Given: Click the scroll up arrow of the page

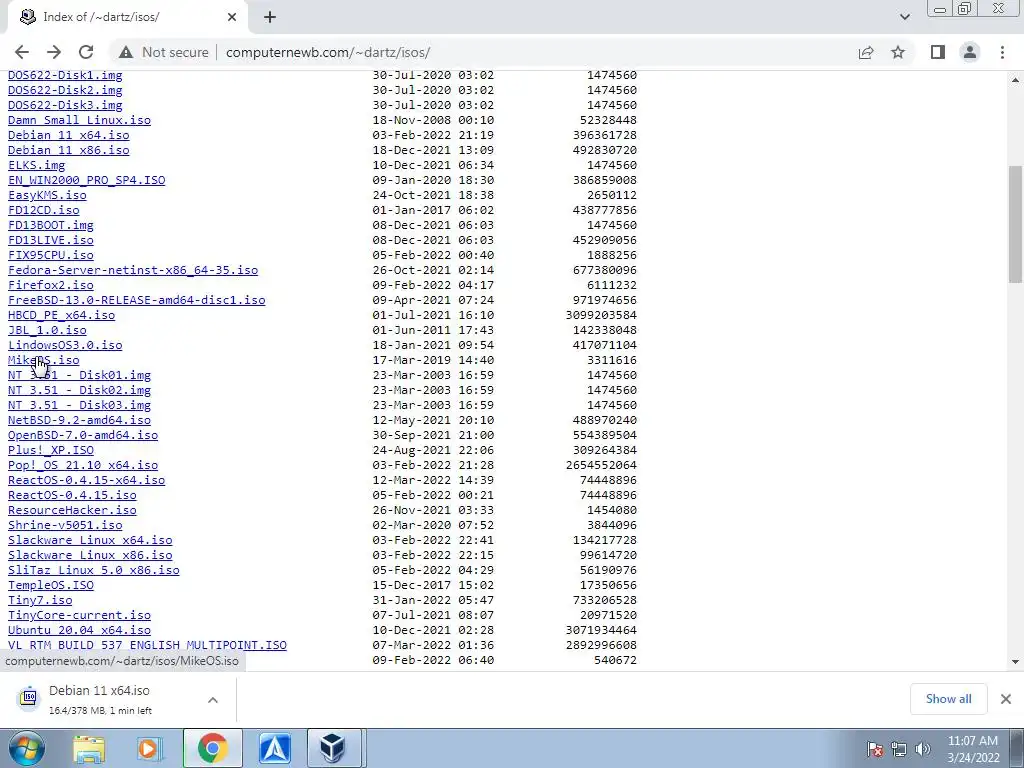Looking at the screenshot, I should coord(1015,80).
